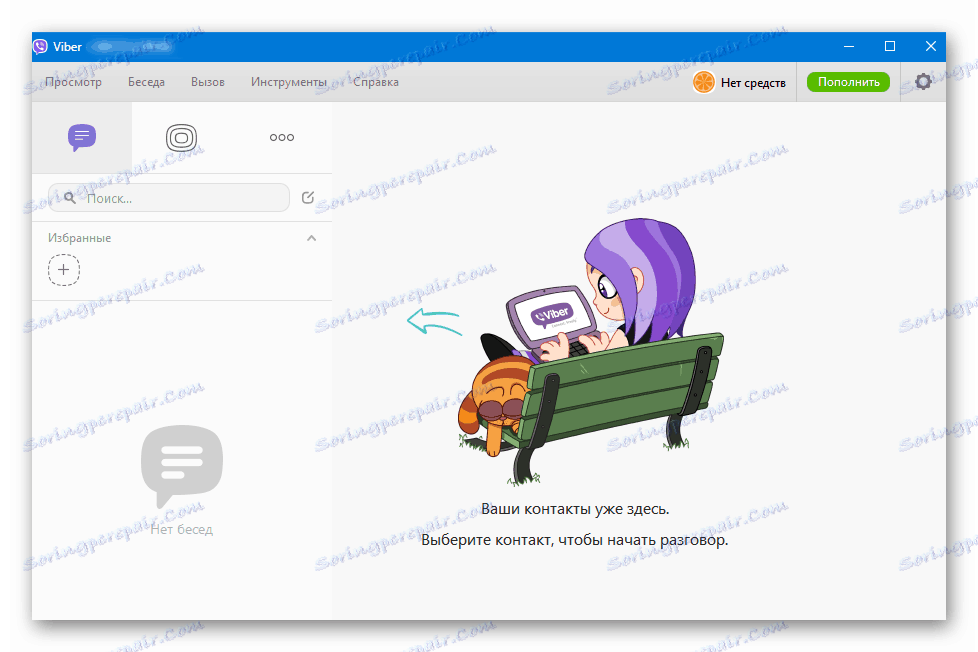
Task: Open the More options ellipsis icon
Action: pos(281,137)
